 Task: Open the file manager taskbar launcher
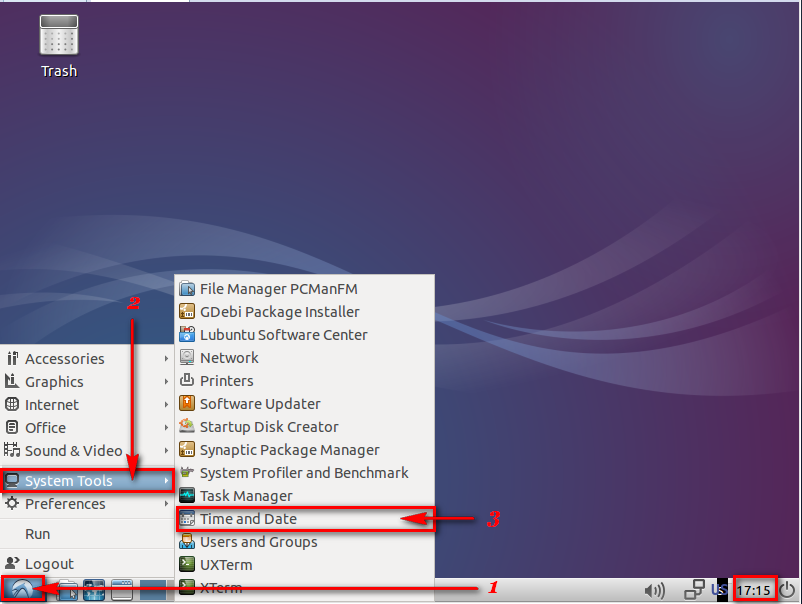(67, 590)
